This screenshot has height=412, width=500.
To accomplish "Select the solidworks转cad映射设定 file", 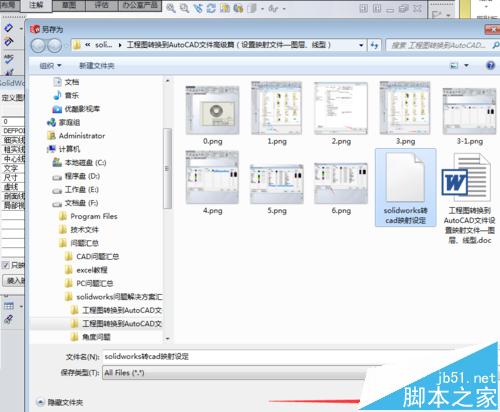I will 405,188.
